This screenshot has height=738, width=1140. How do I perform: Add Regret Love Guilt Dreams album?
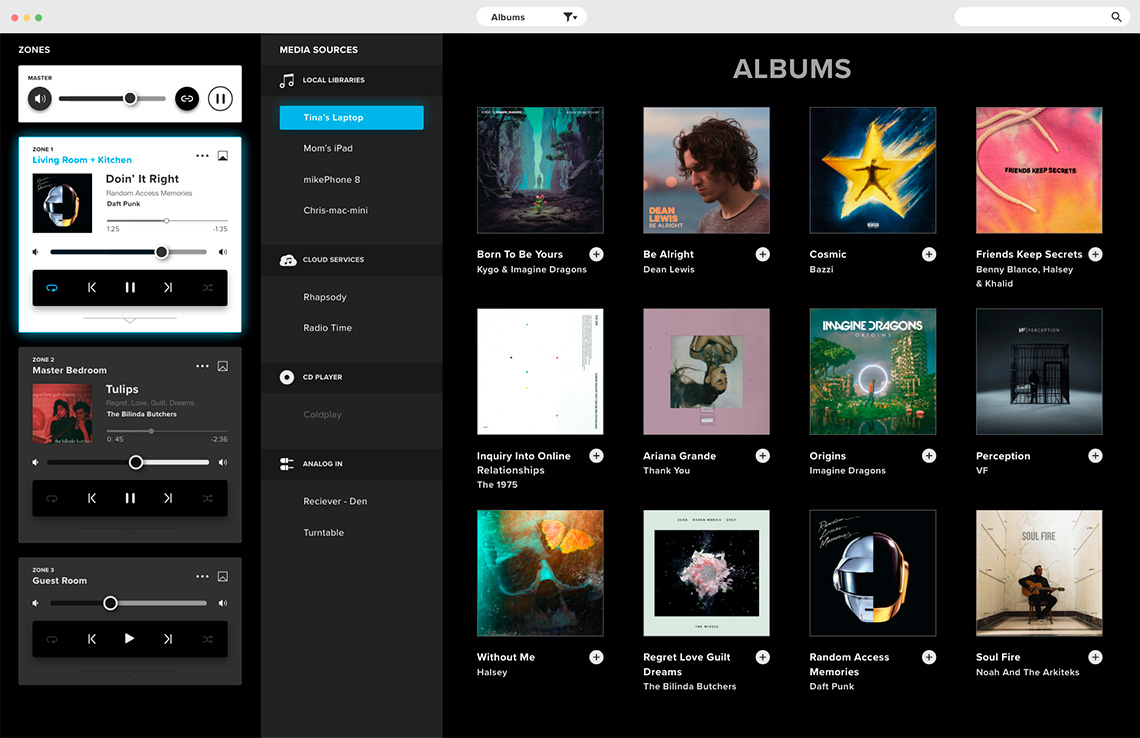pyautogui.click(x=763, y=657)
